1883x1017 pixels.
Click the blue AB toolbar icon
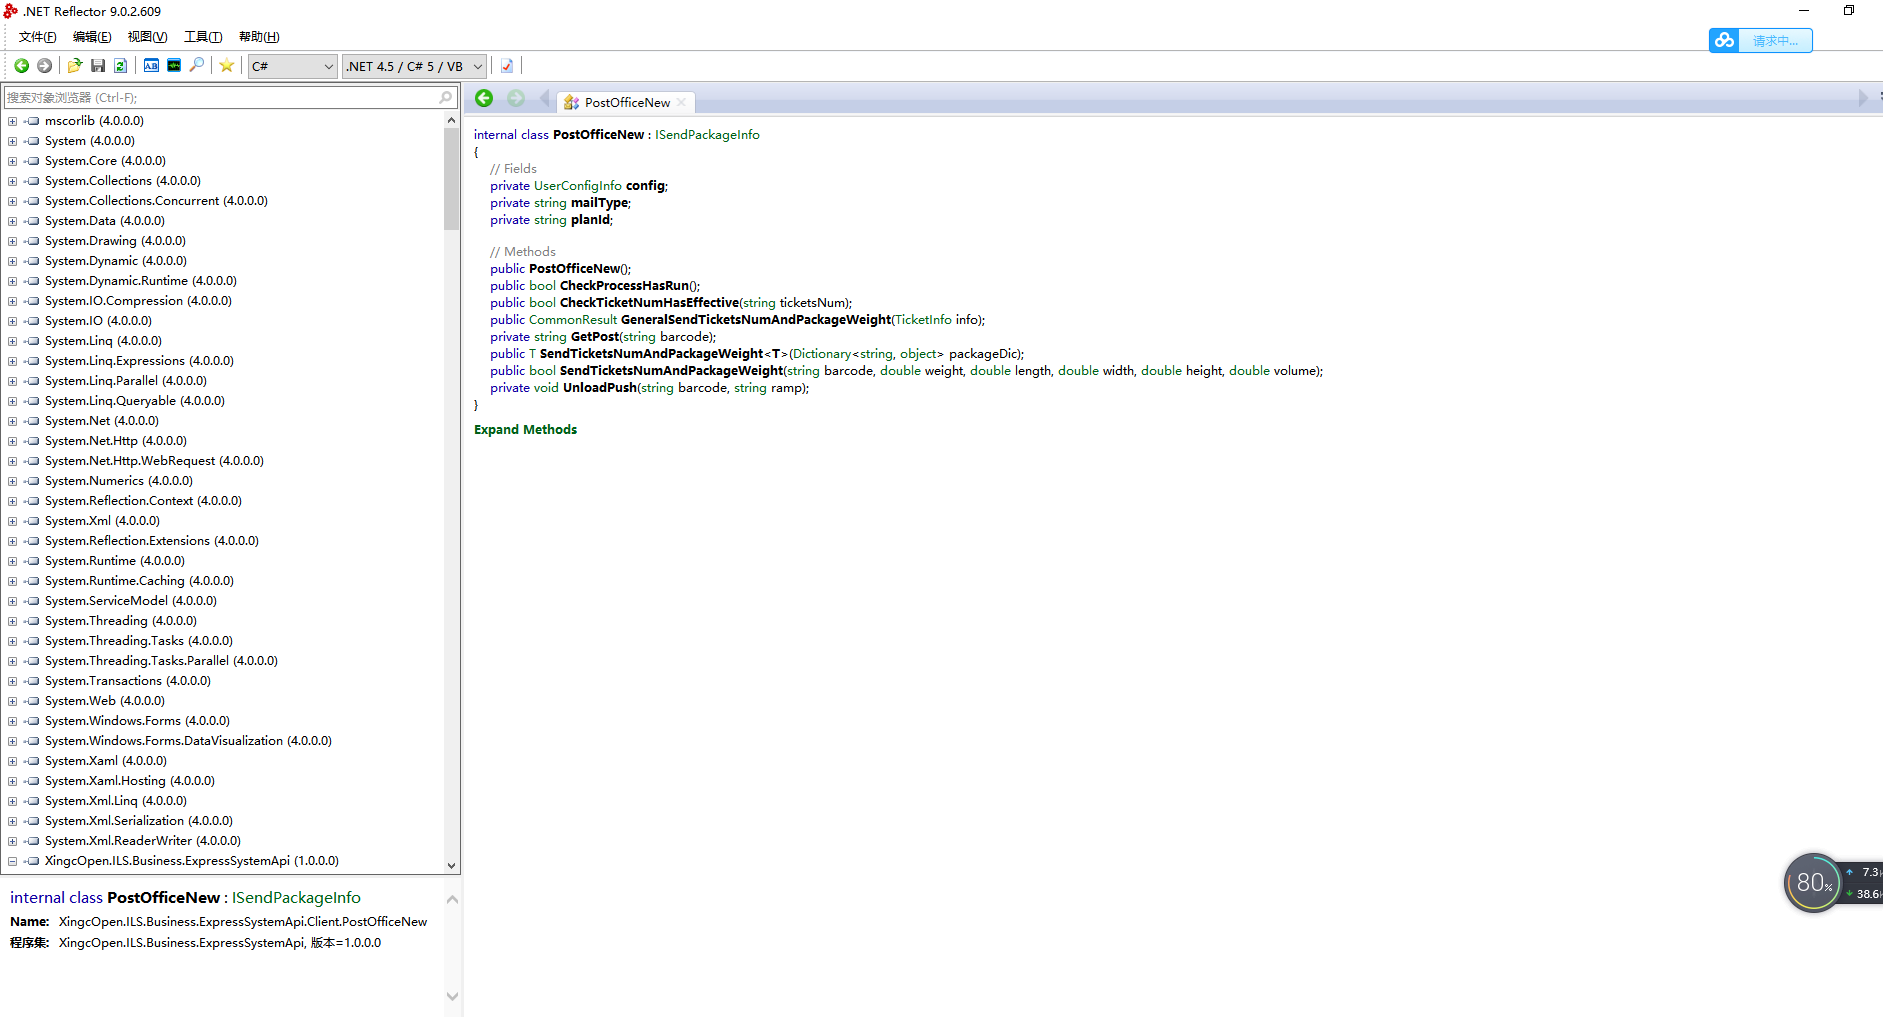(151, 66)
